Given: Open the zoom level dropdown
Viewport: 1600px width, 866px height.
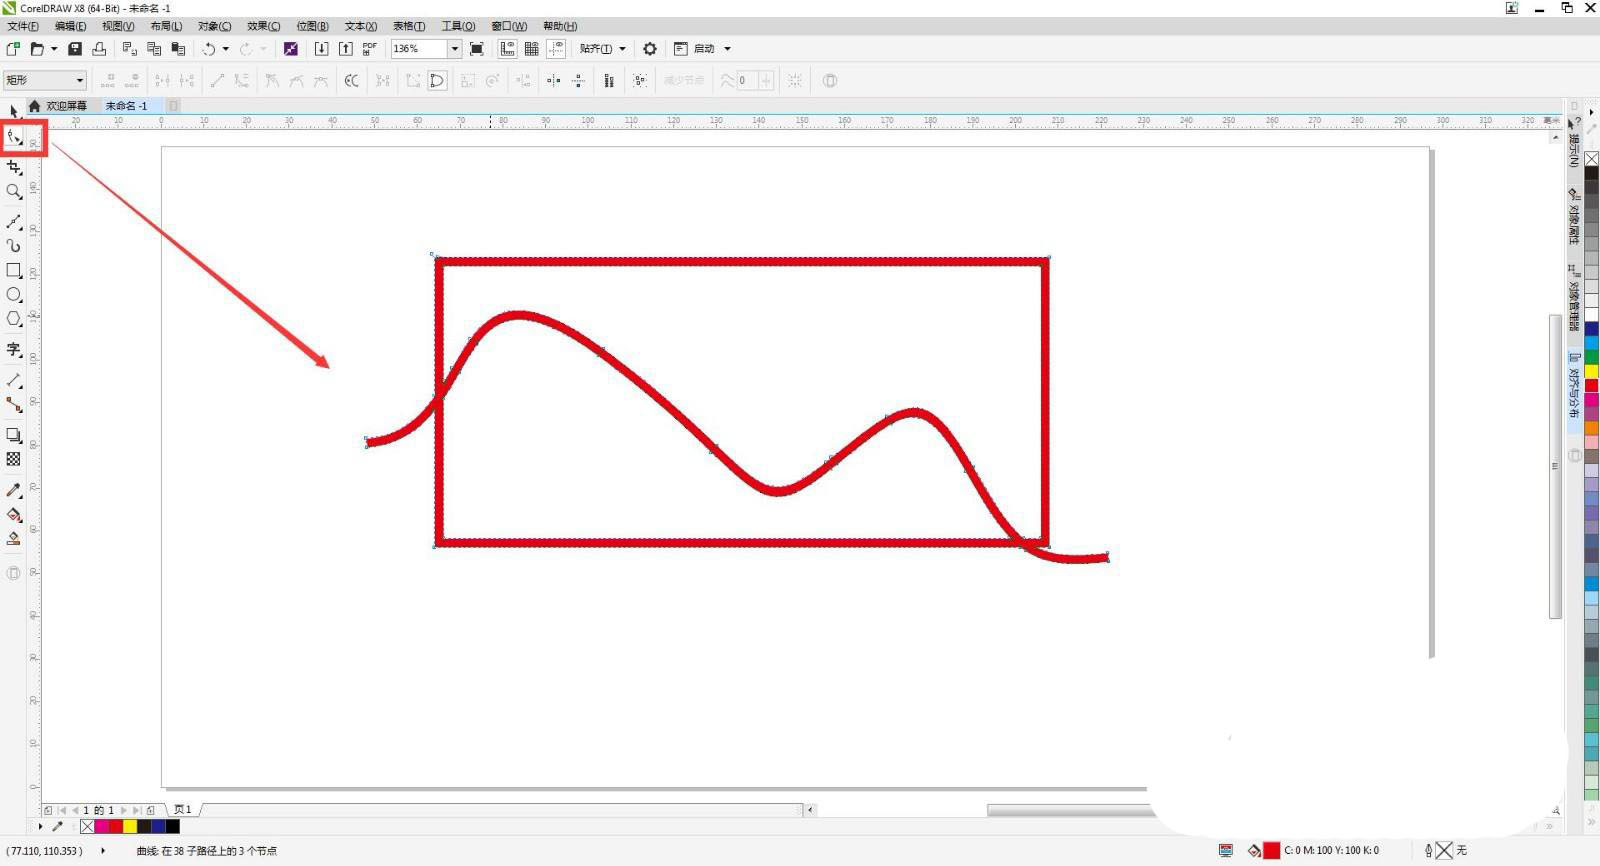Looking at the screenshot, I should 454,49.
